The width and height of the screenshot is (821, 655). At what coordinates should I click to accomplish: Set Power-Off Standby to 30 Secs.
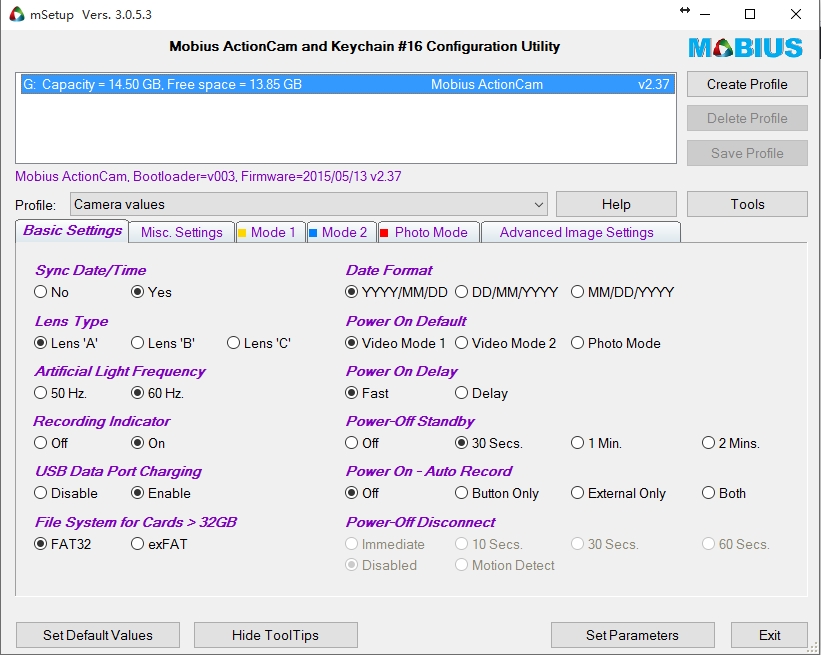point(489,443)
